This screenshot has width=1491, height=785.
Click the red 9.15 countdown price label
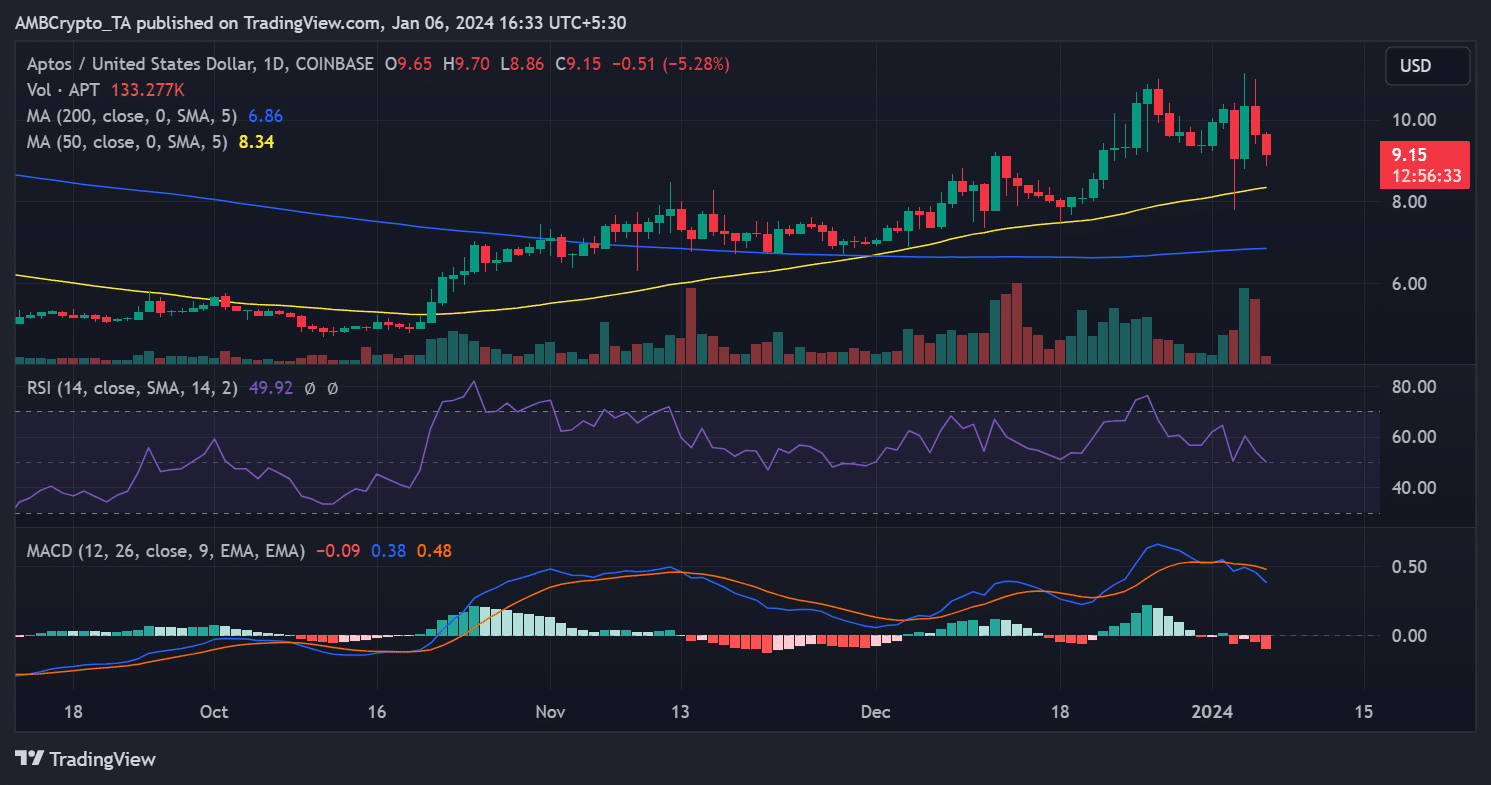pyautogui.click(x=1427, y=165)
